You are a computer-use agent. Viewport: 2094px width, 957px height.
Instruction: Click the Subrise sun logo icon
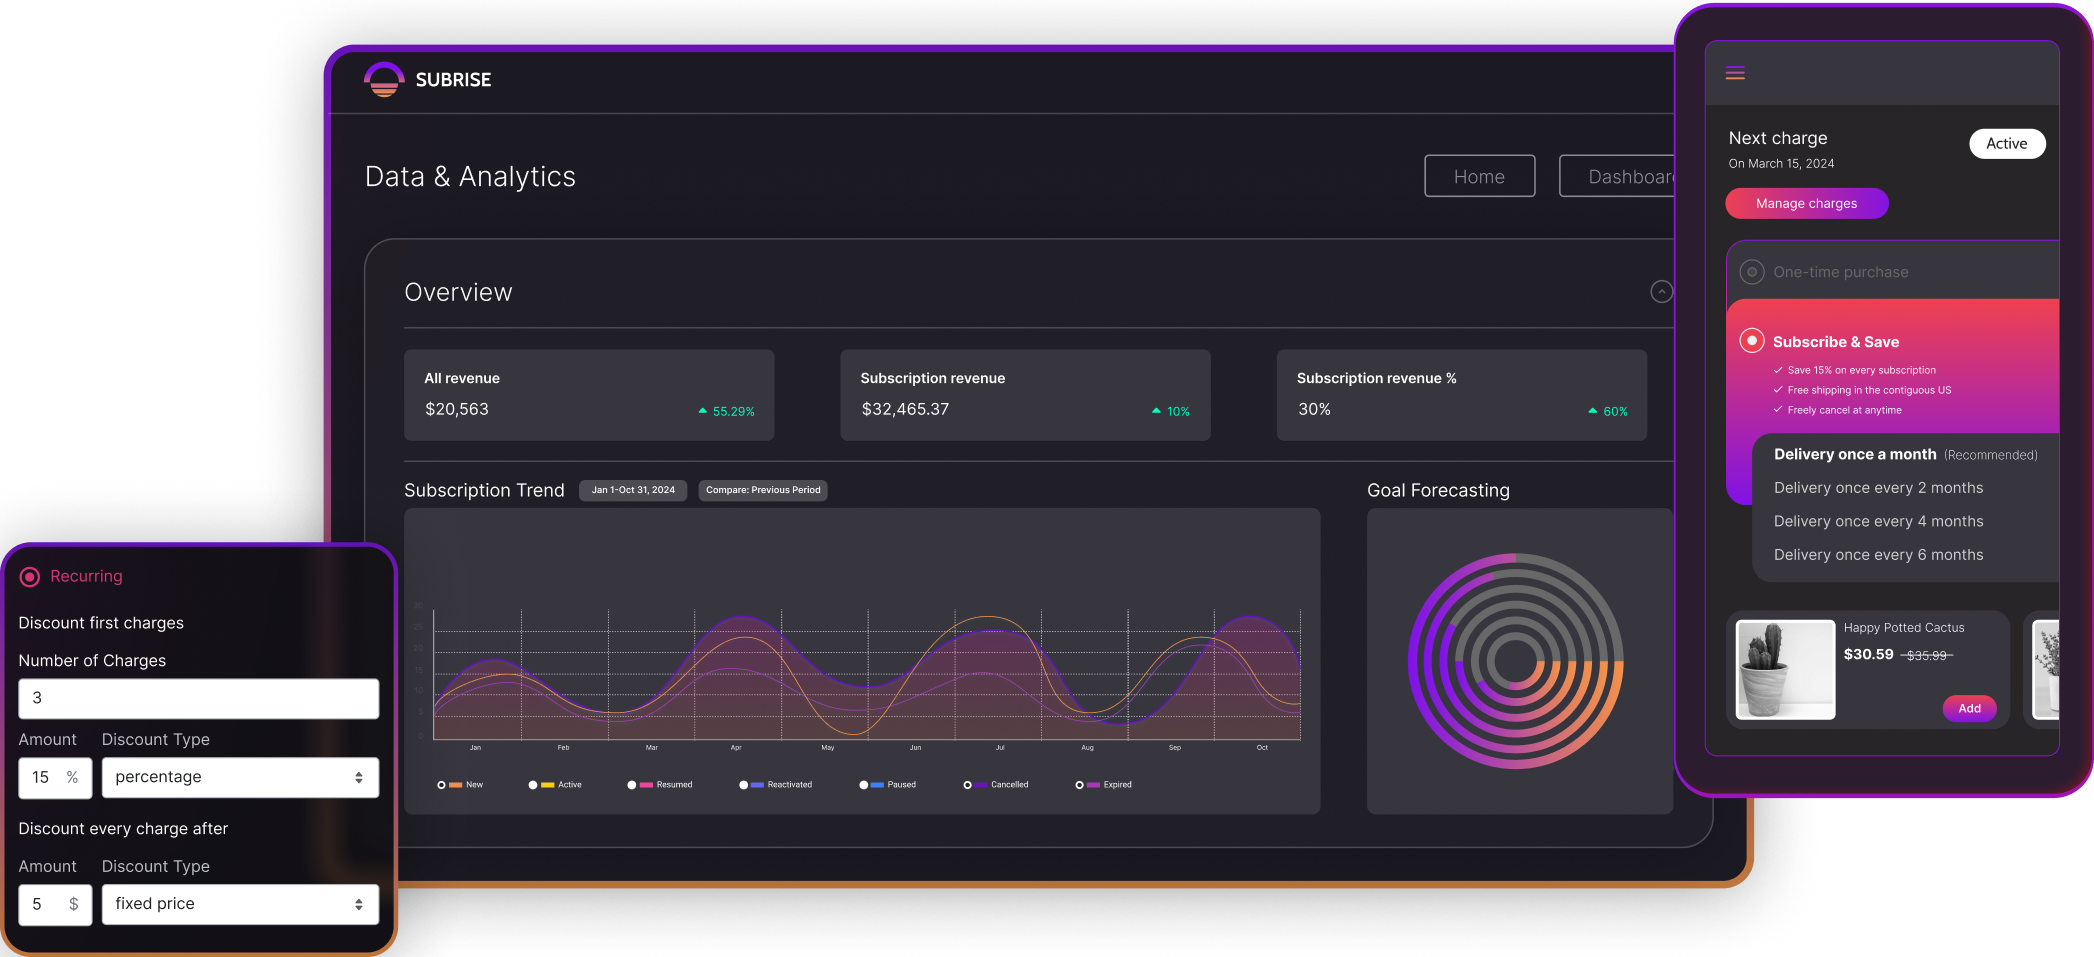coord(384,79)
